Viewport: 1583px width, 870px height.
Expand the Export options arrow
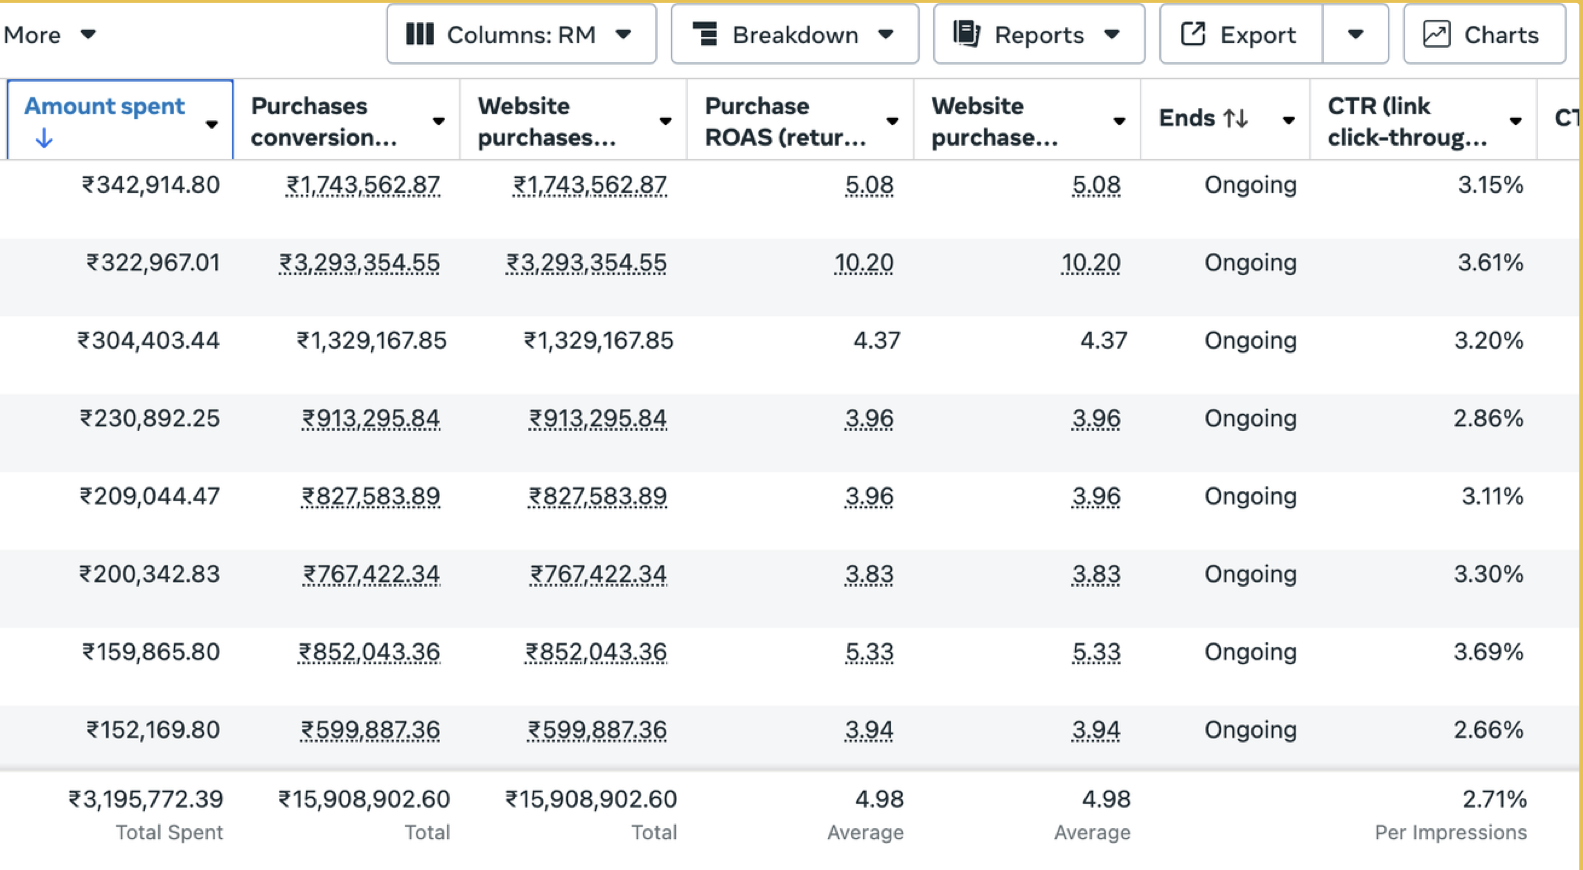[x=1355, y=35]
